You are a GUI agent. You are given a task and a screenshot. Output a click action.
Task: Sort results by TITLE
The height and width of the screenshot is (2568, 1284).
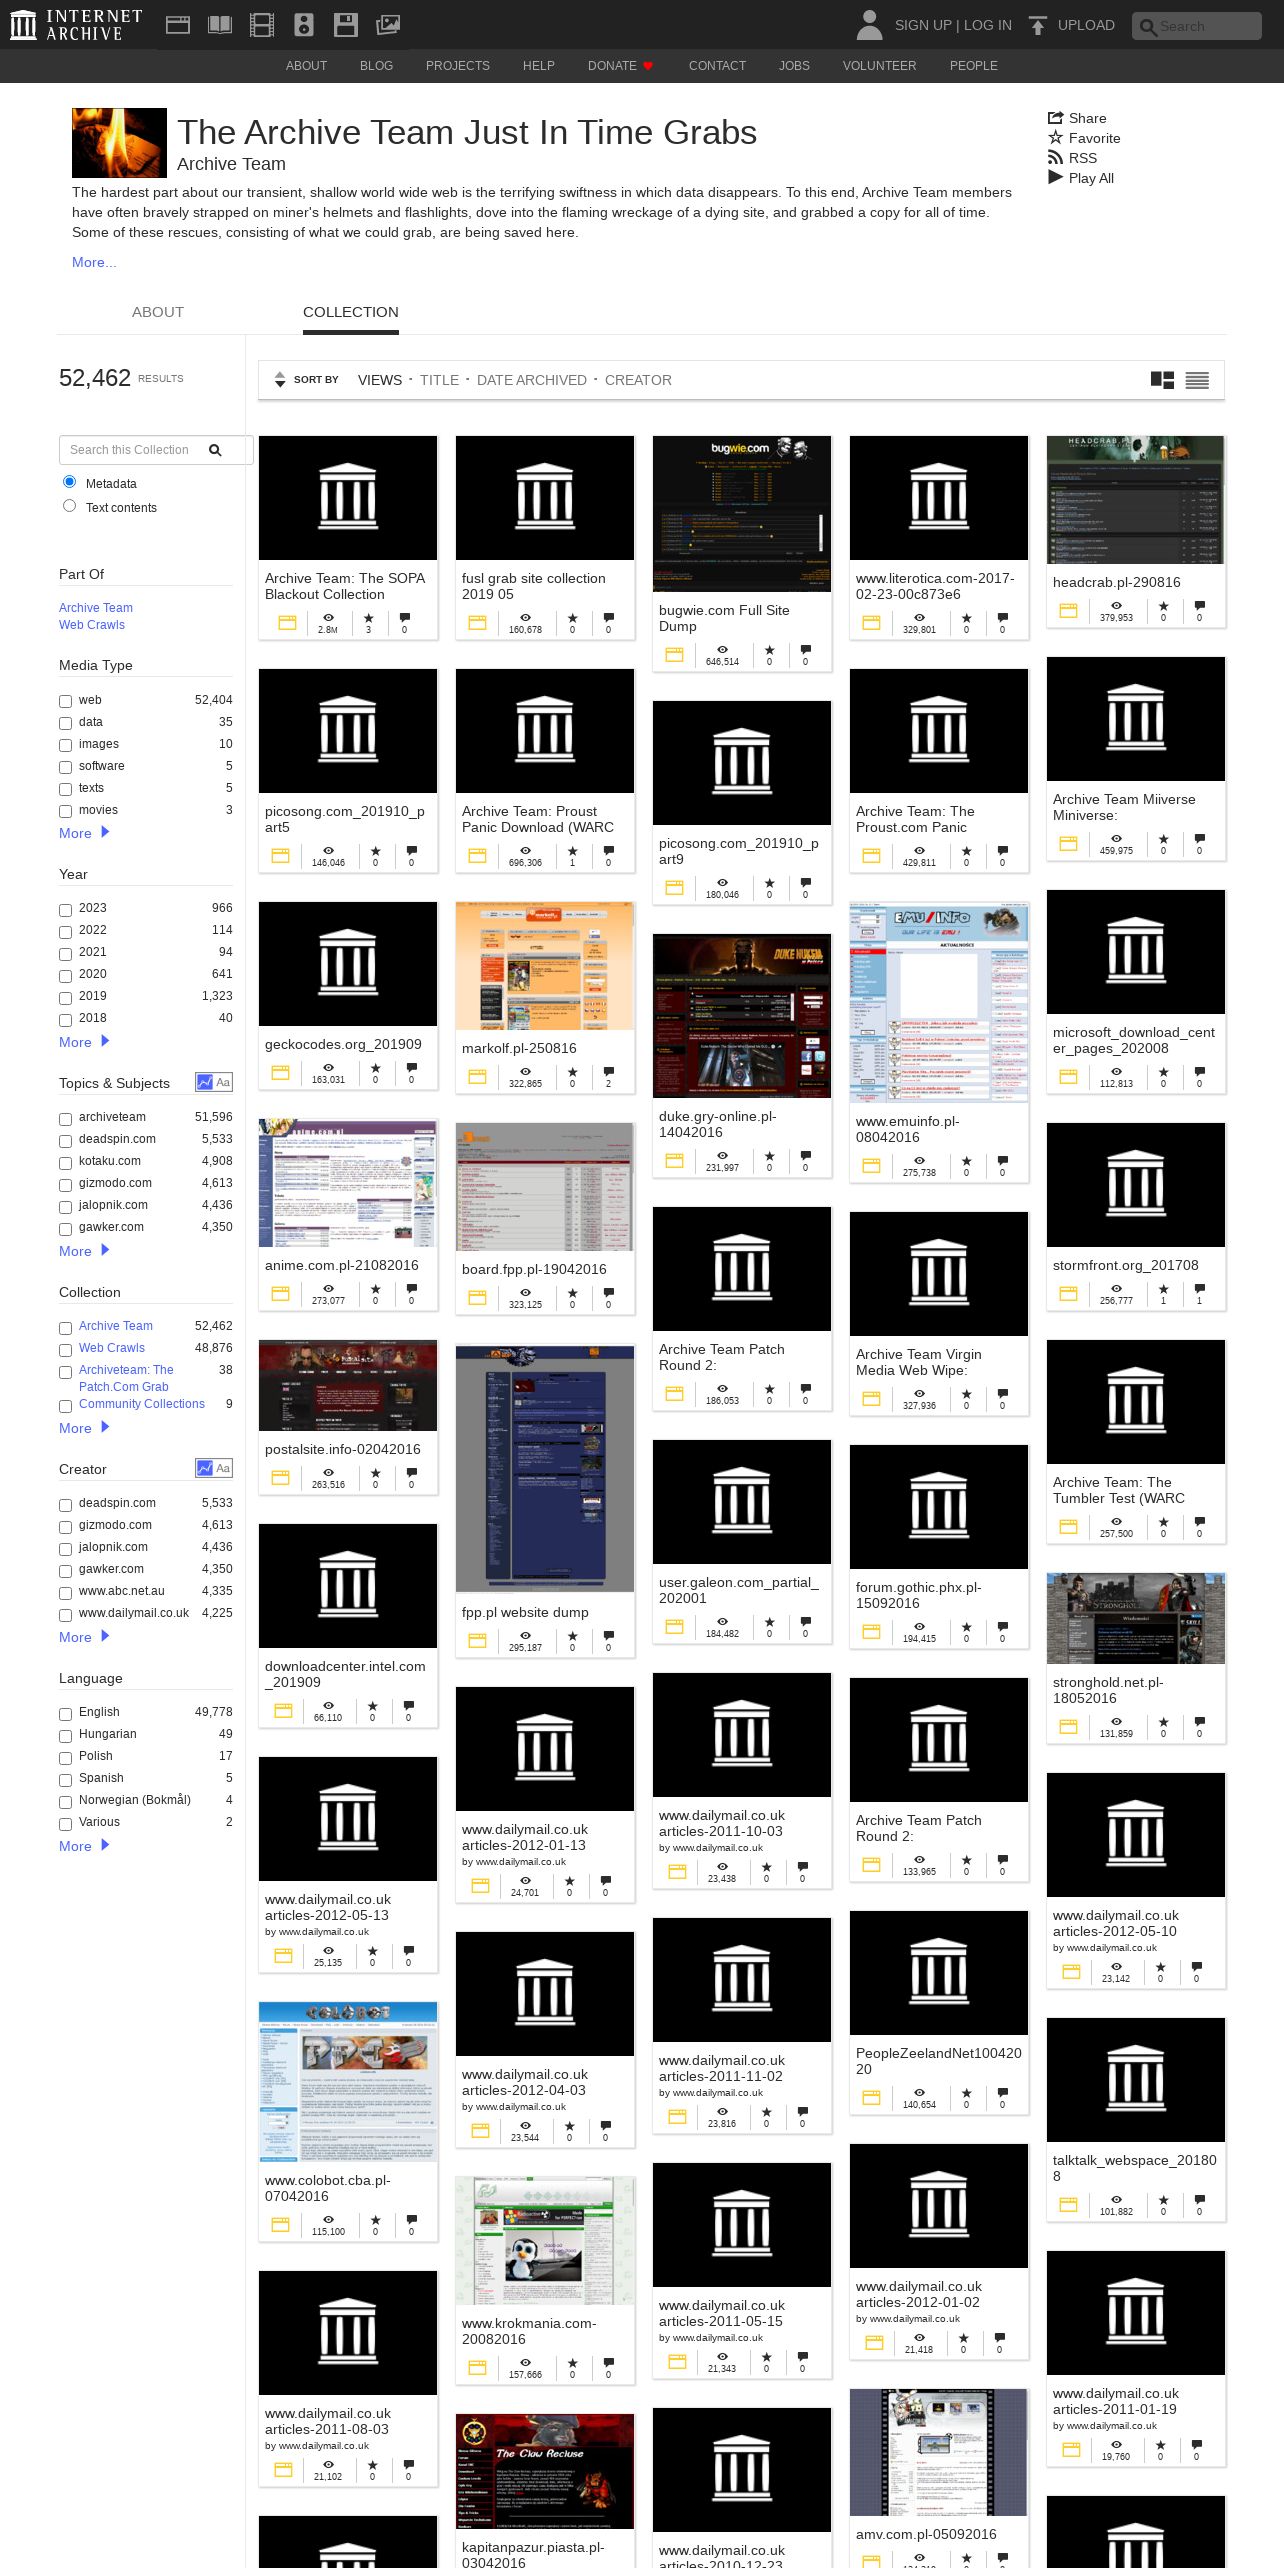pyautogui.click(x=439, y=380)
